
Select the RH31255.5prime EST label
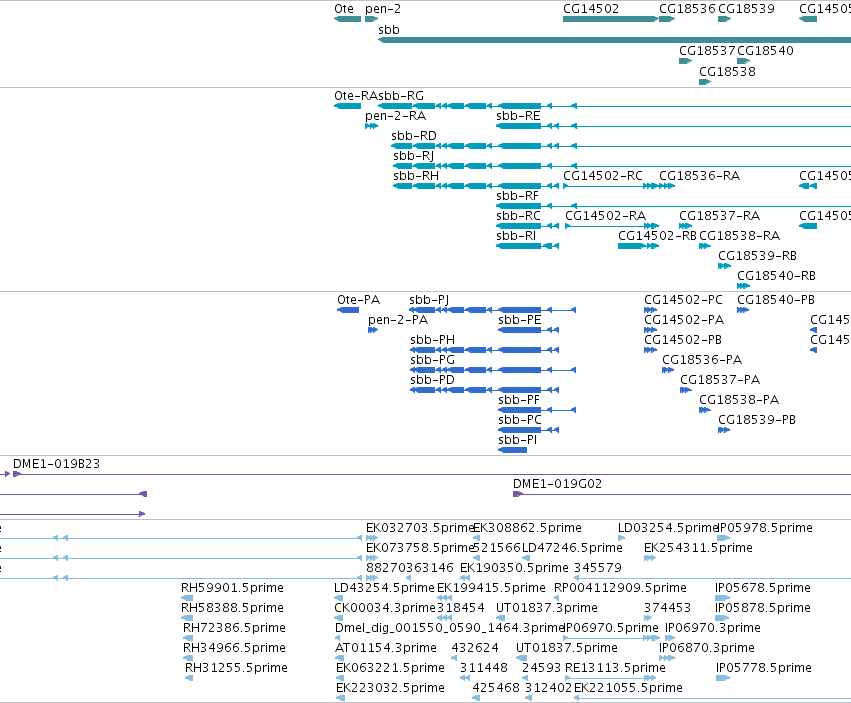(x=237, y=668)
